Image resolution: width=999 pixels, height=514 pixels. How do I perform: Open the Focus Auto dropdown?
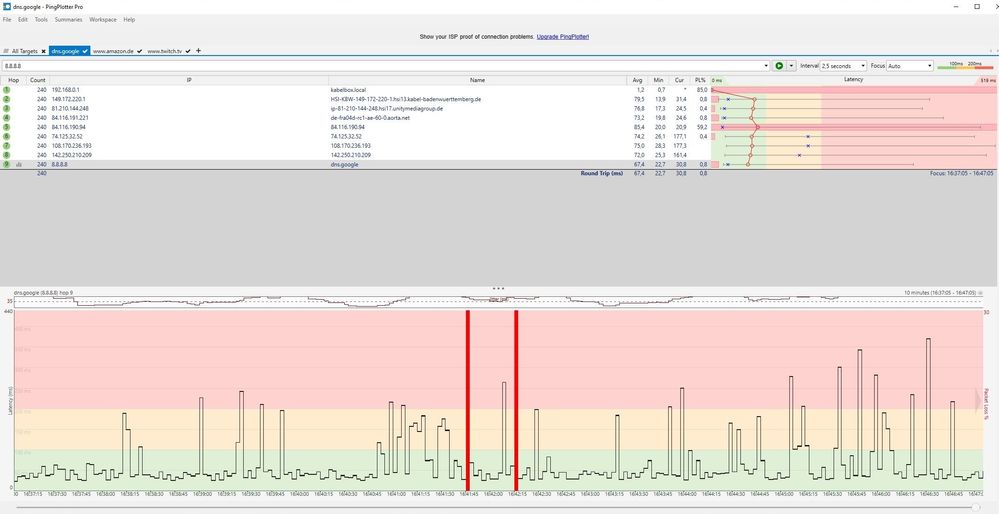(x=910, y=66)
